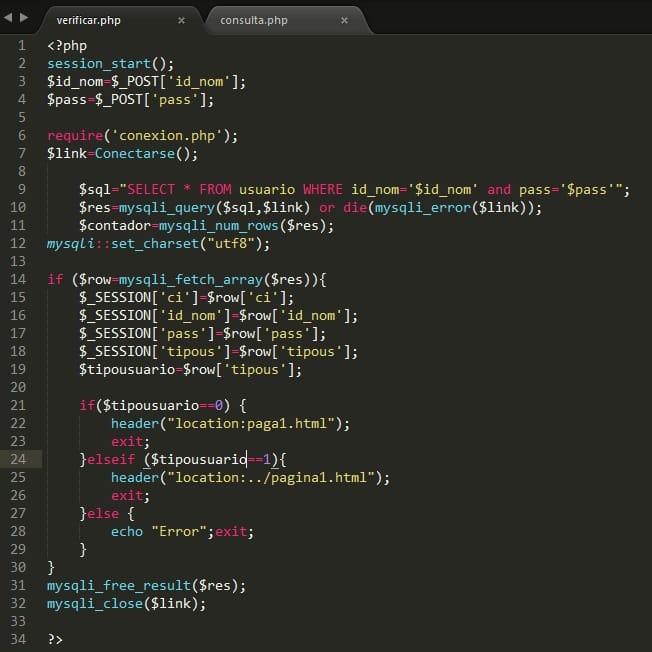
Task: Click the right tab scroll arrow
Action: [23, 18]
